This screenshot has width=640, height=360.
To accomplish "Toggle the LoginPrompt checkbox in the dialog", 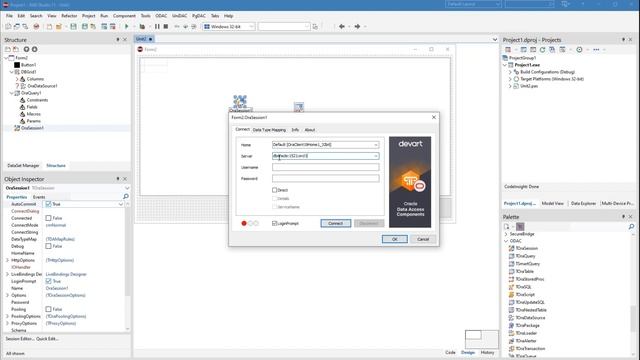I will pos(275,223).
